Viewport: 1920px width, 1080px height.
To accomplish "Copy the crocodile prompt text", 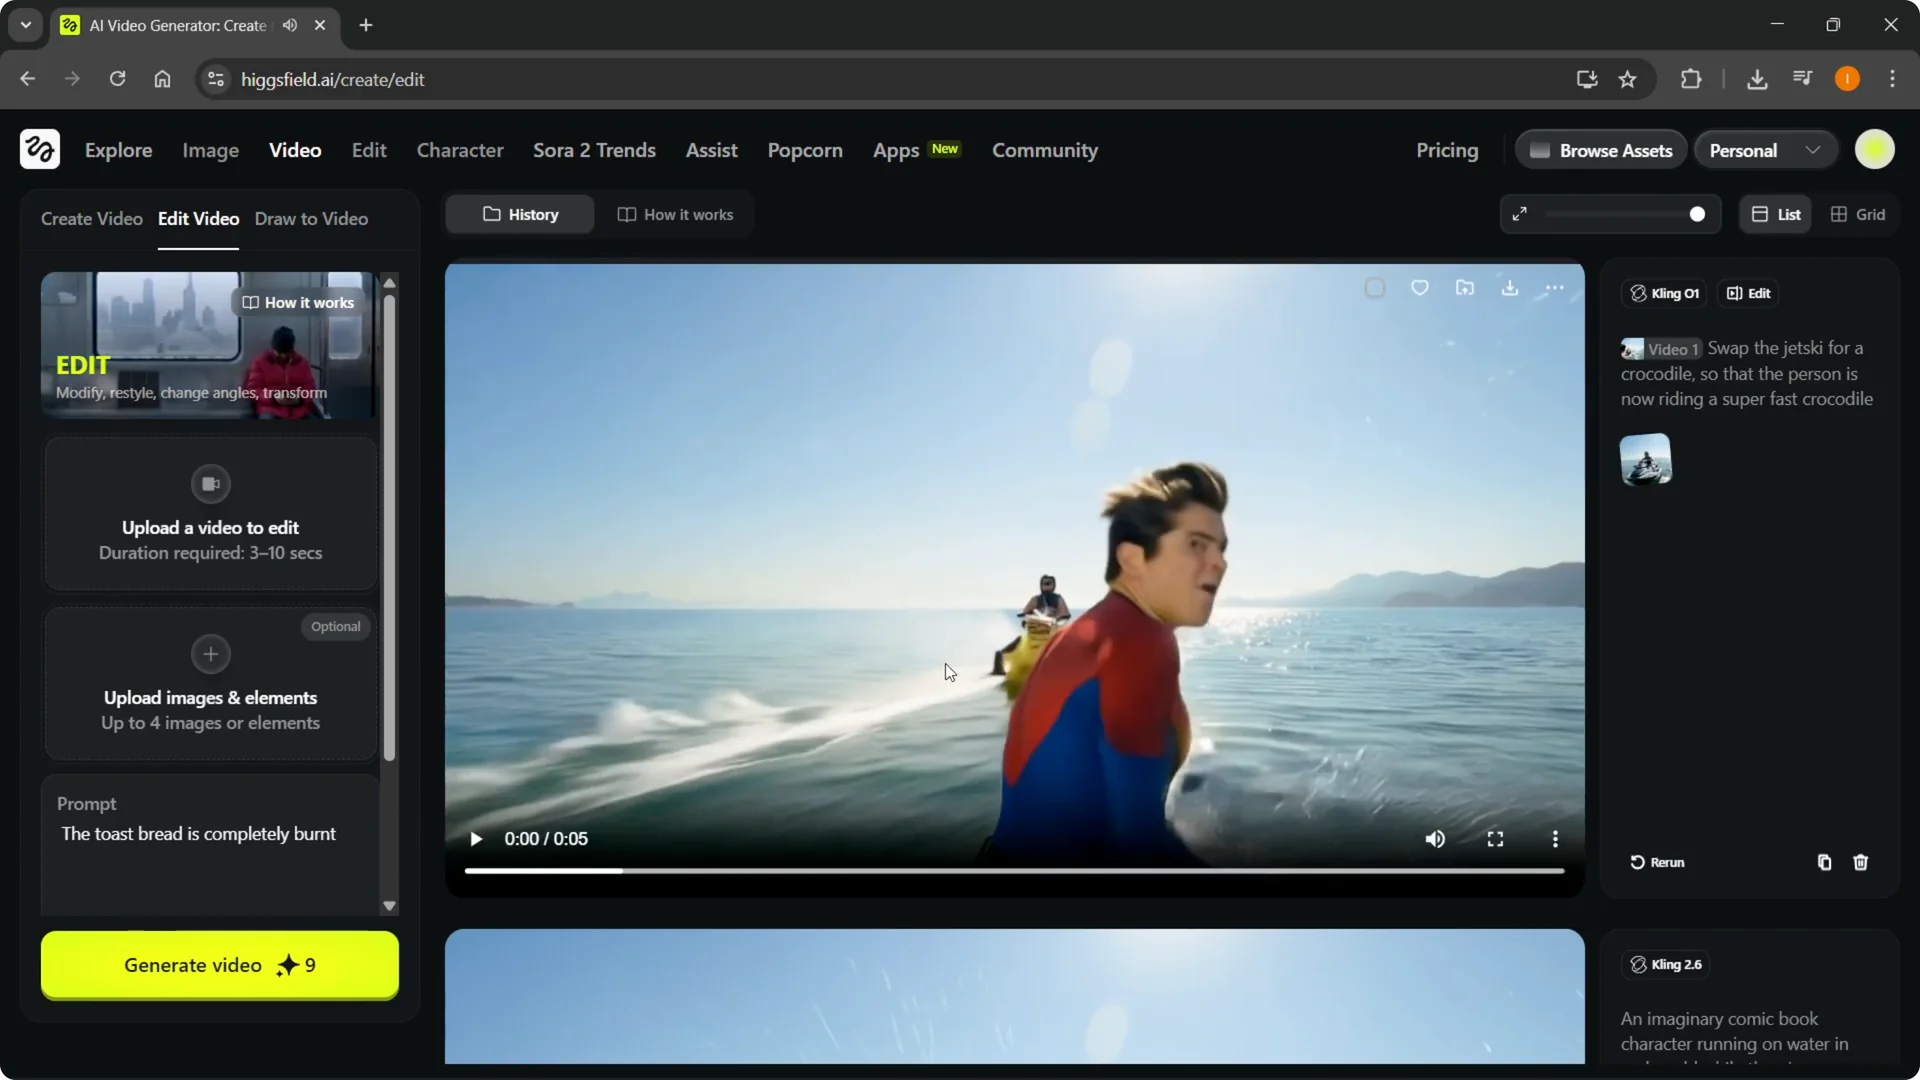I will tap(1823, 862).
